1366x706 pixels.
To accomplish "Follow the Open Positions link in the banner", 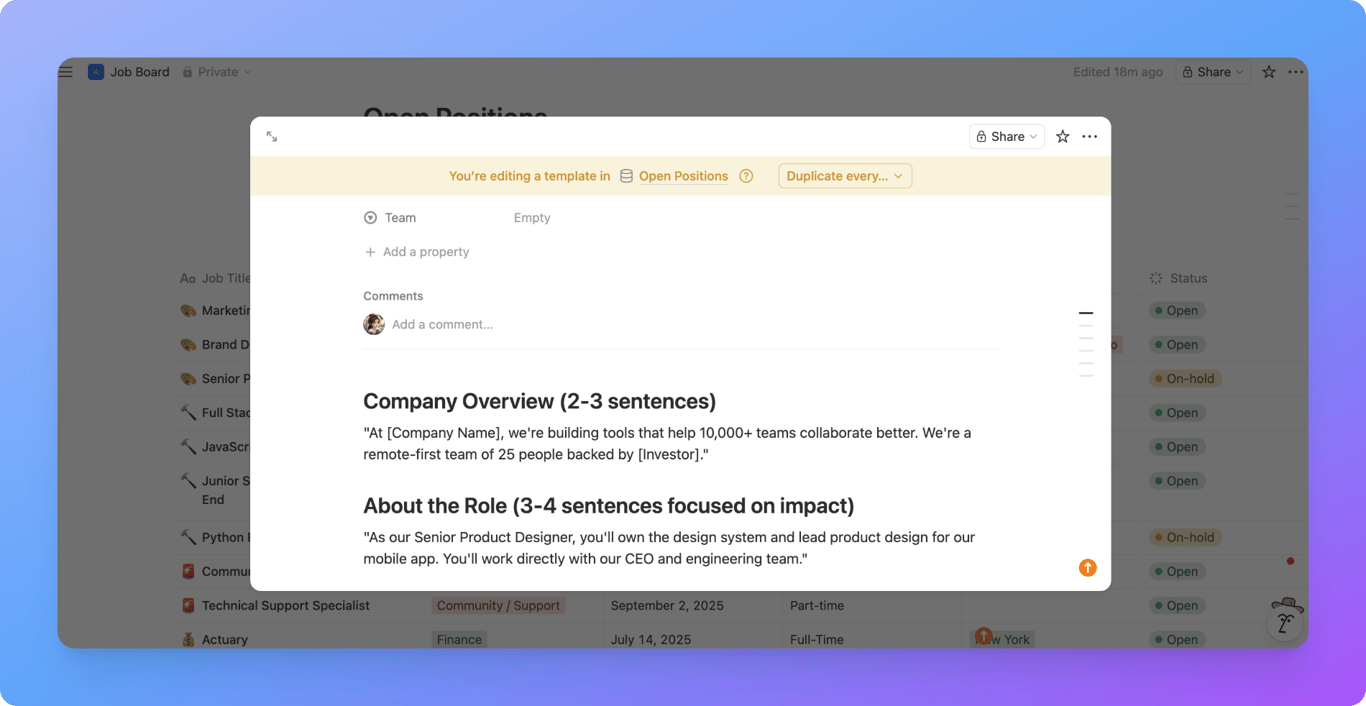I will coord(683,176).
